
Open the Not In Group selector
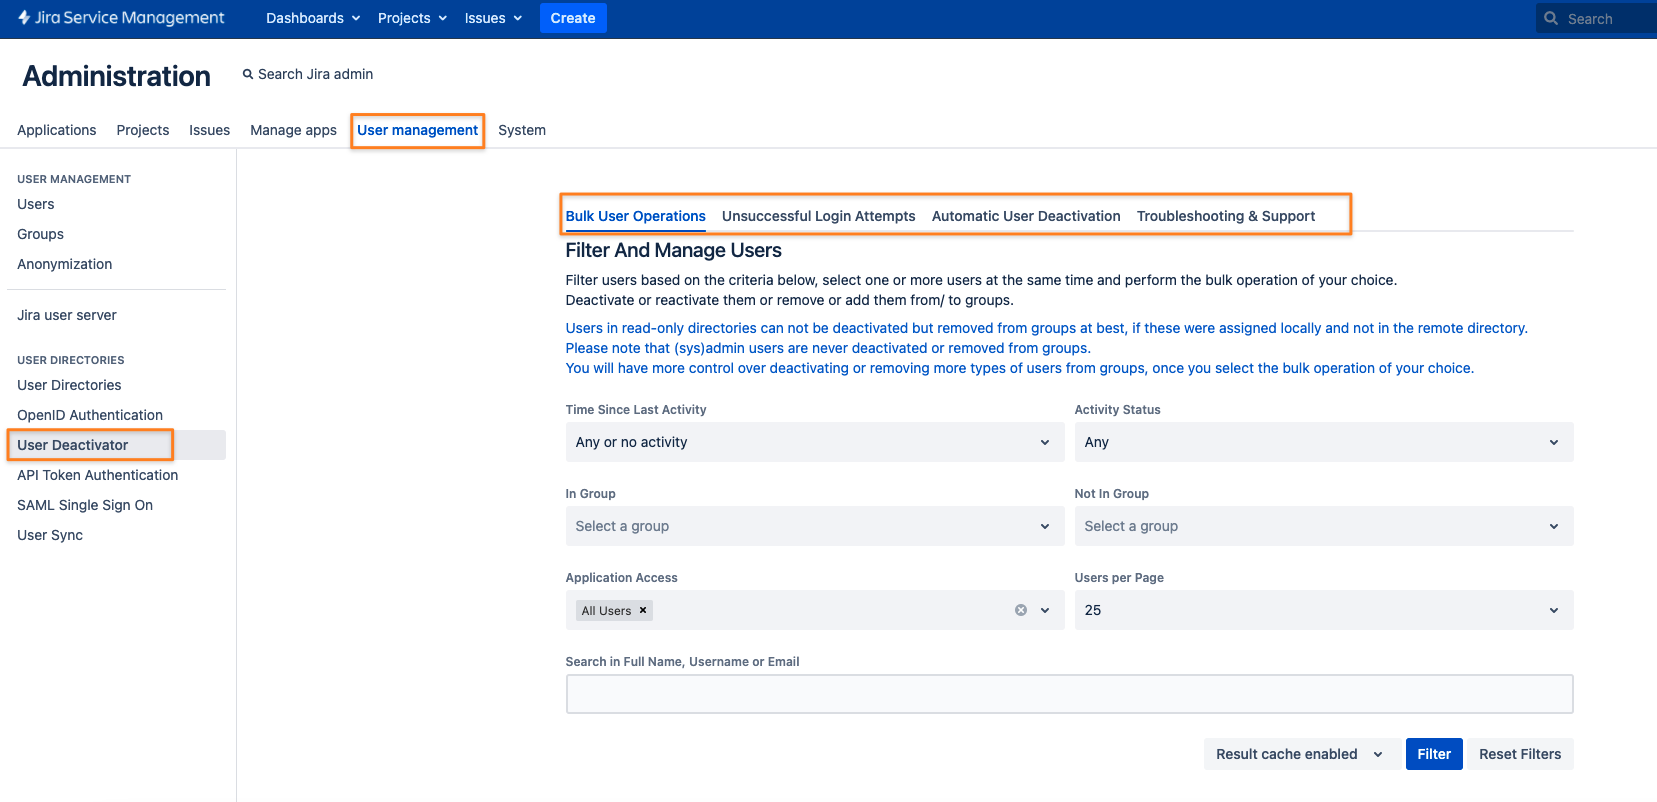tap(1323, 526)
